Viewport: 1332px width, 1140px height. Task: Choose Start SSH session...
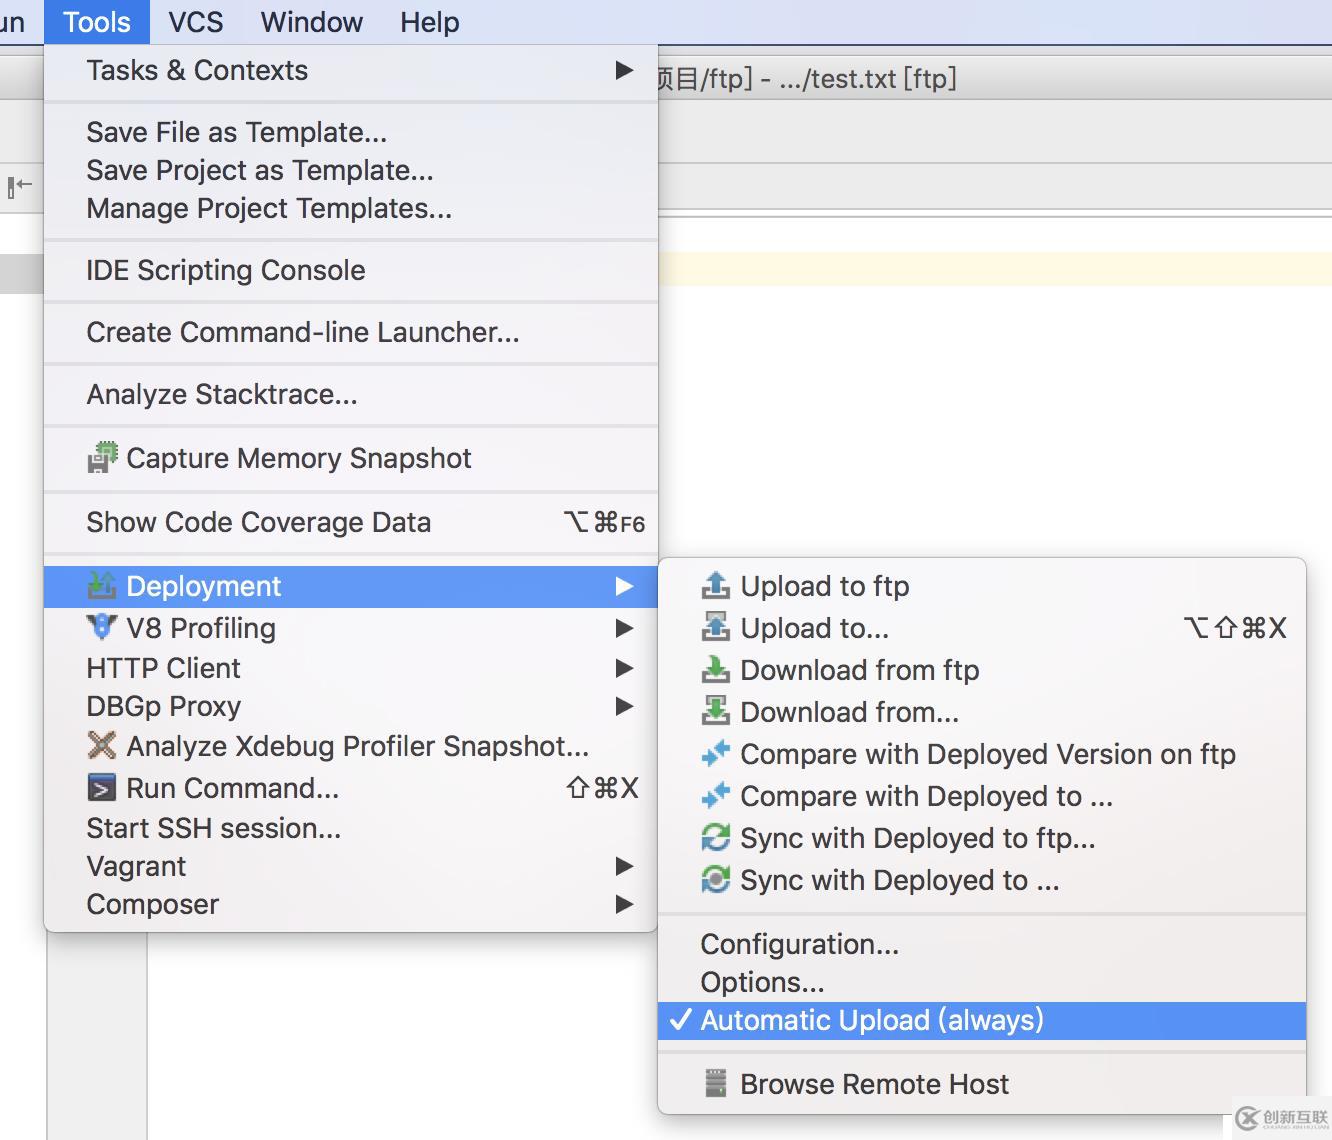tap(213, 828)
